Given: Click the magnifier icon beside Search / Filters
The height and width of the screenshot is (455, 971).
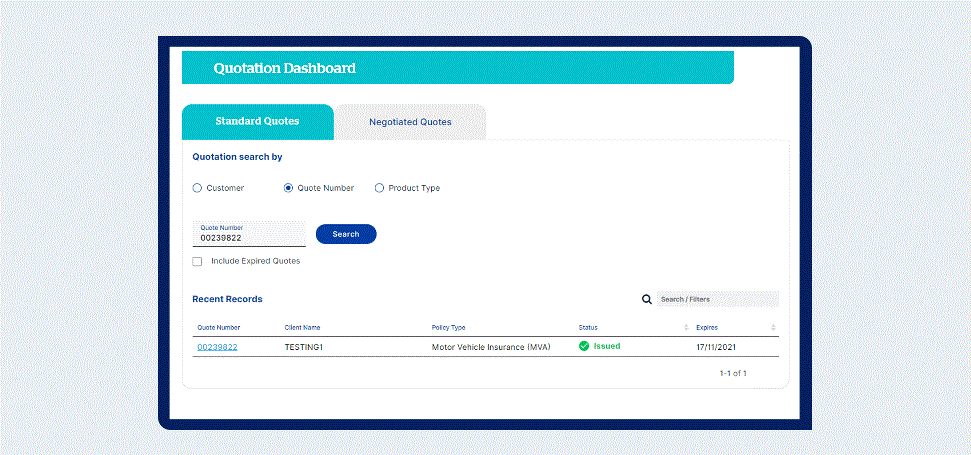Looking at the screenshot, I should [647, 300].
